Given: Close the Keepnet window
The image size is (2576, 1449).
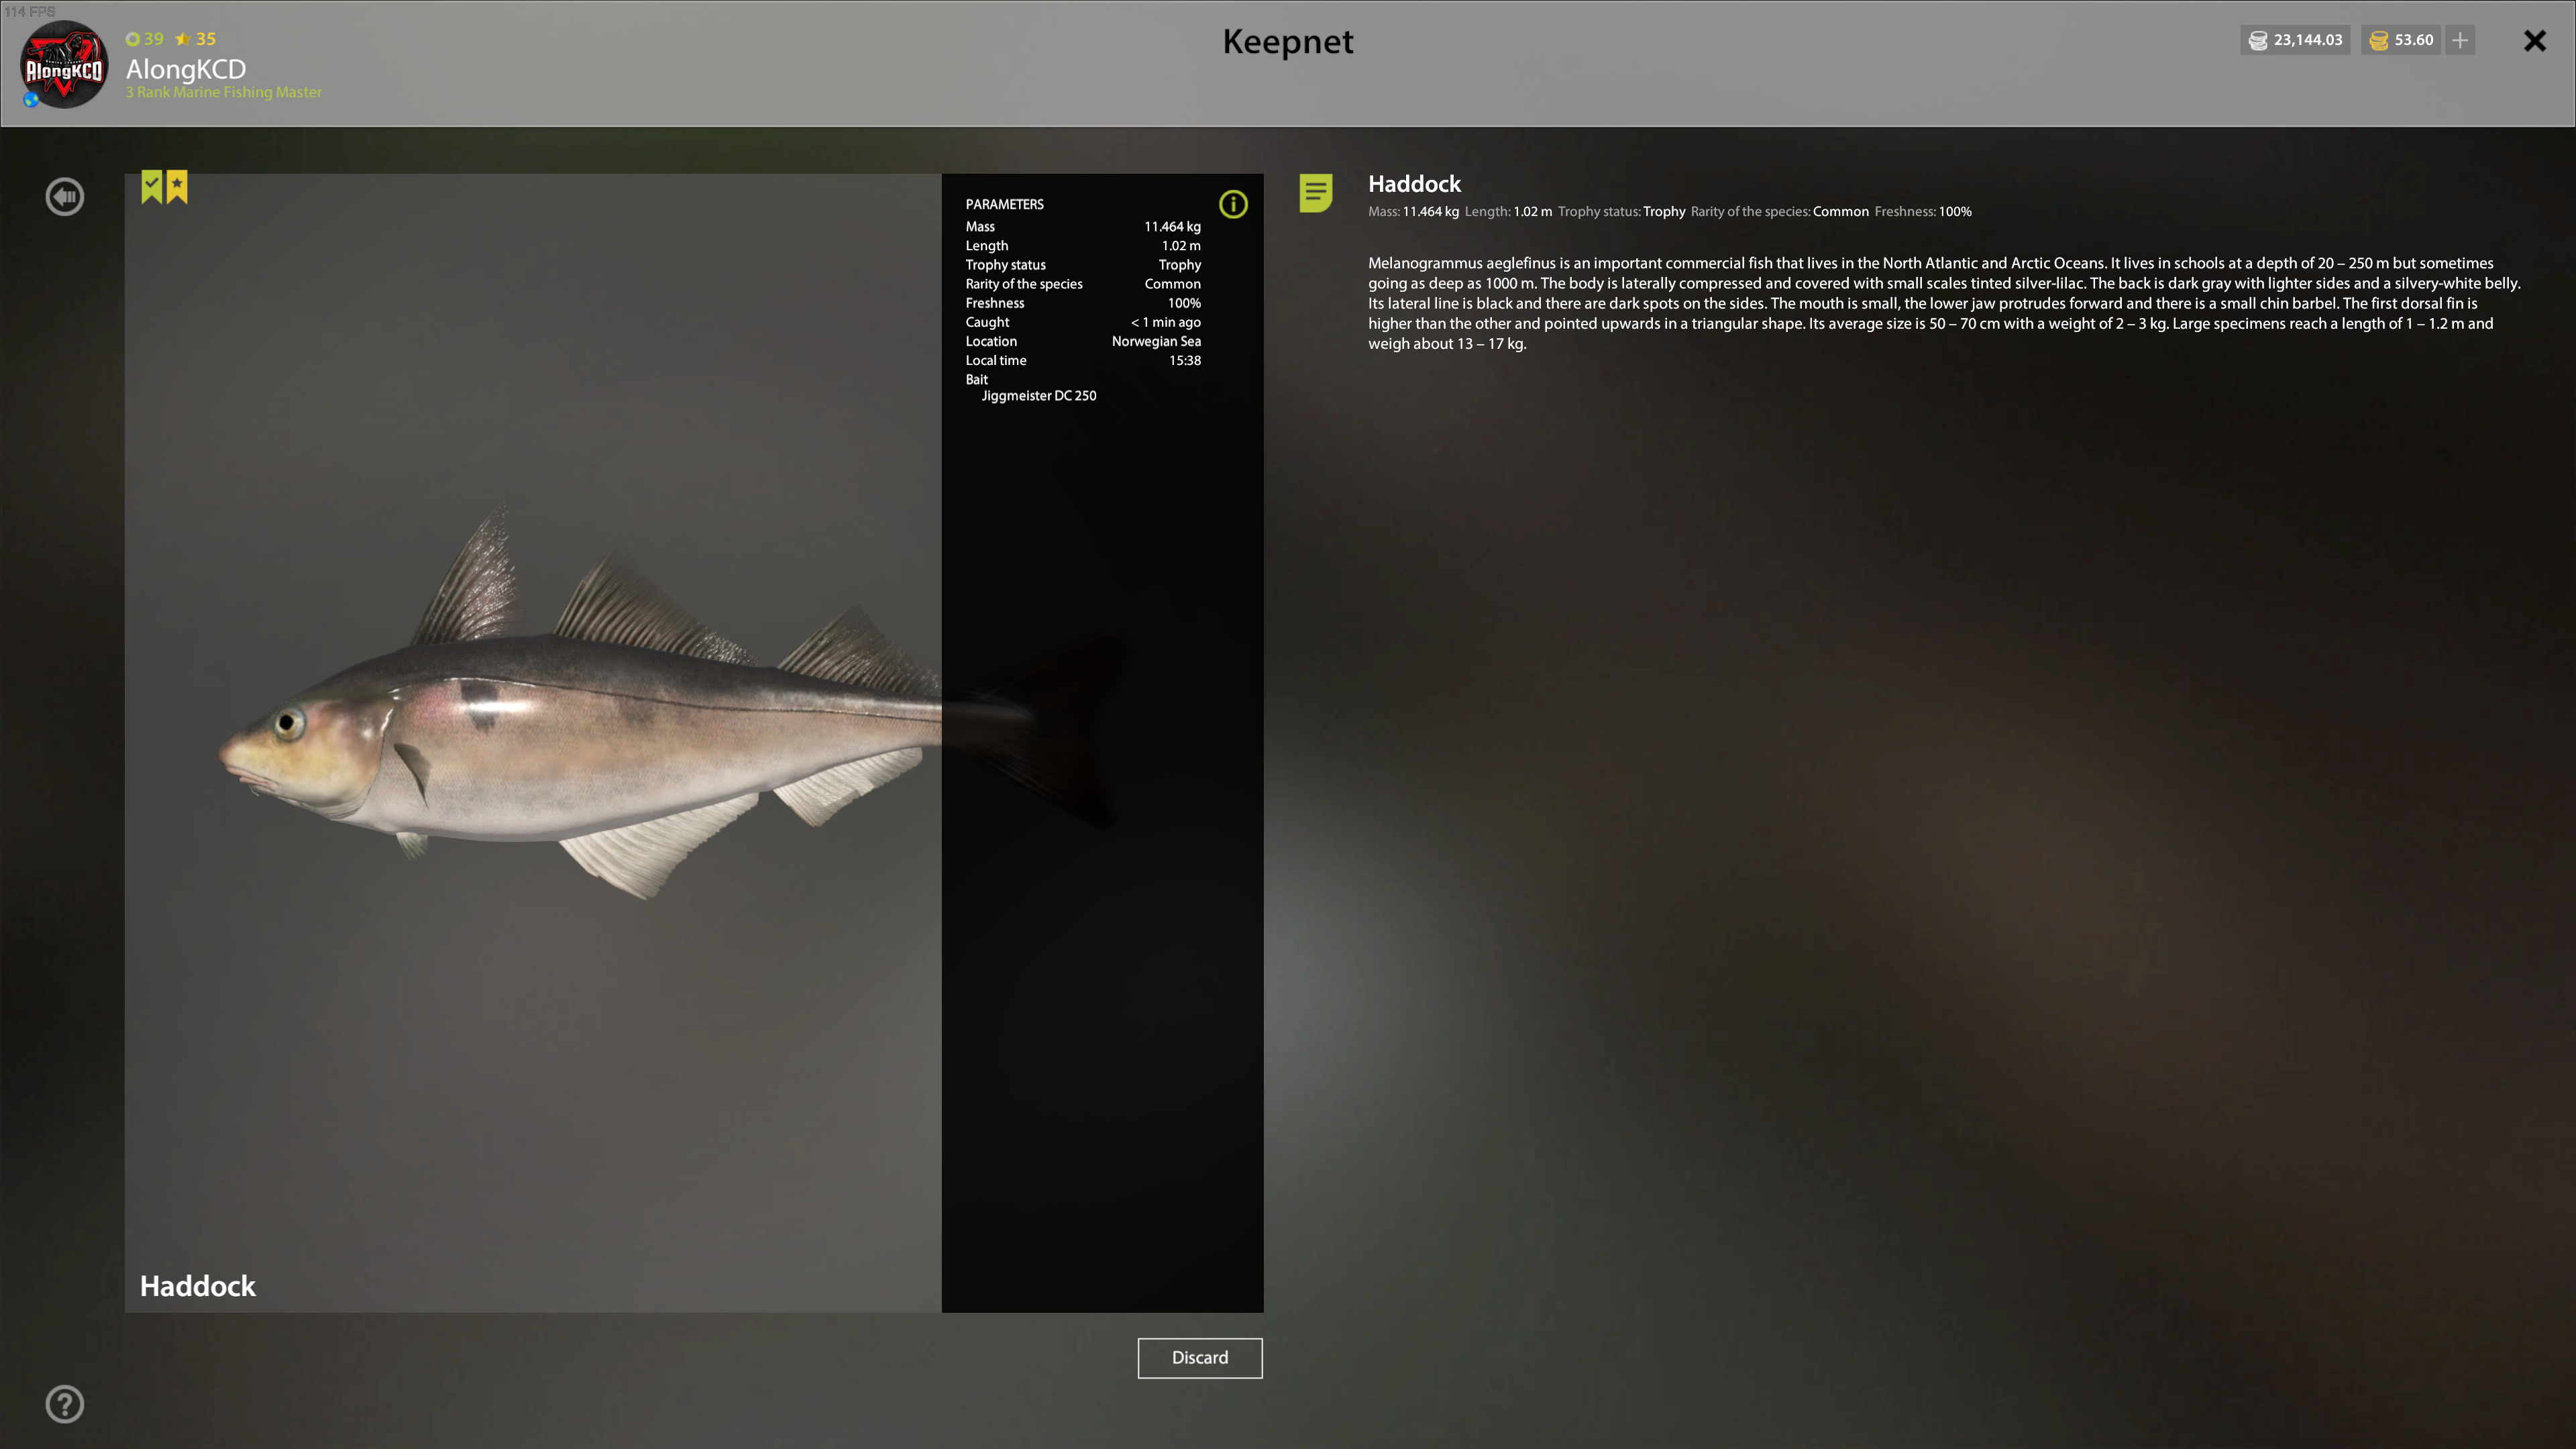Looking at the screenshot, I should click(2534, 41).
